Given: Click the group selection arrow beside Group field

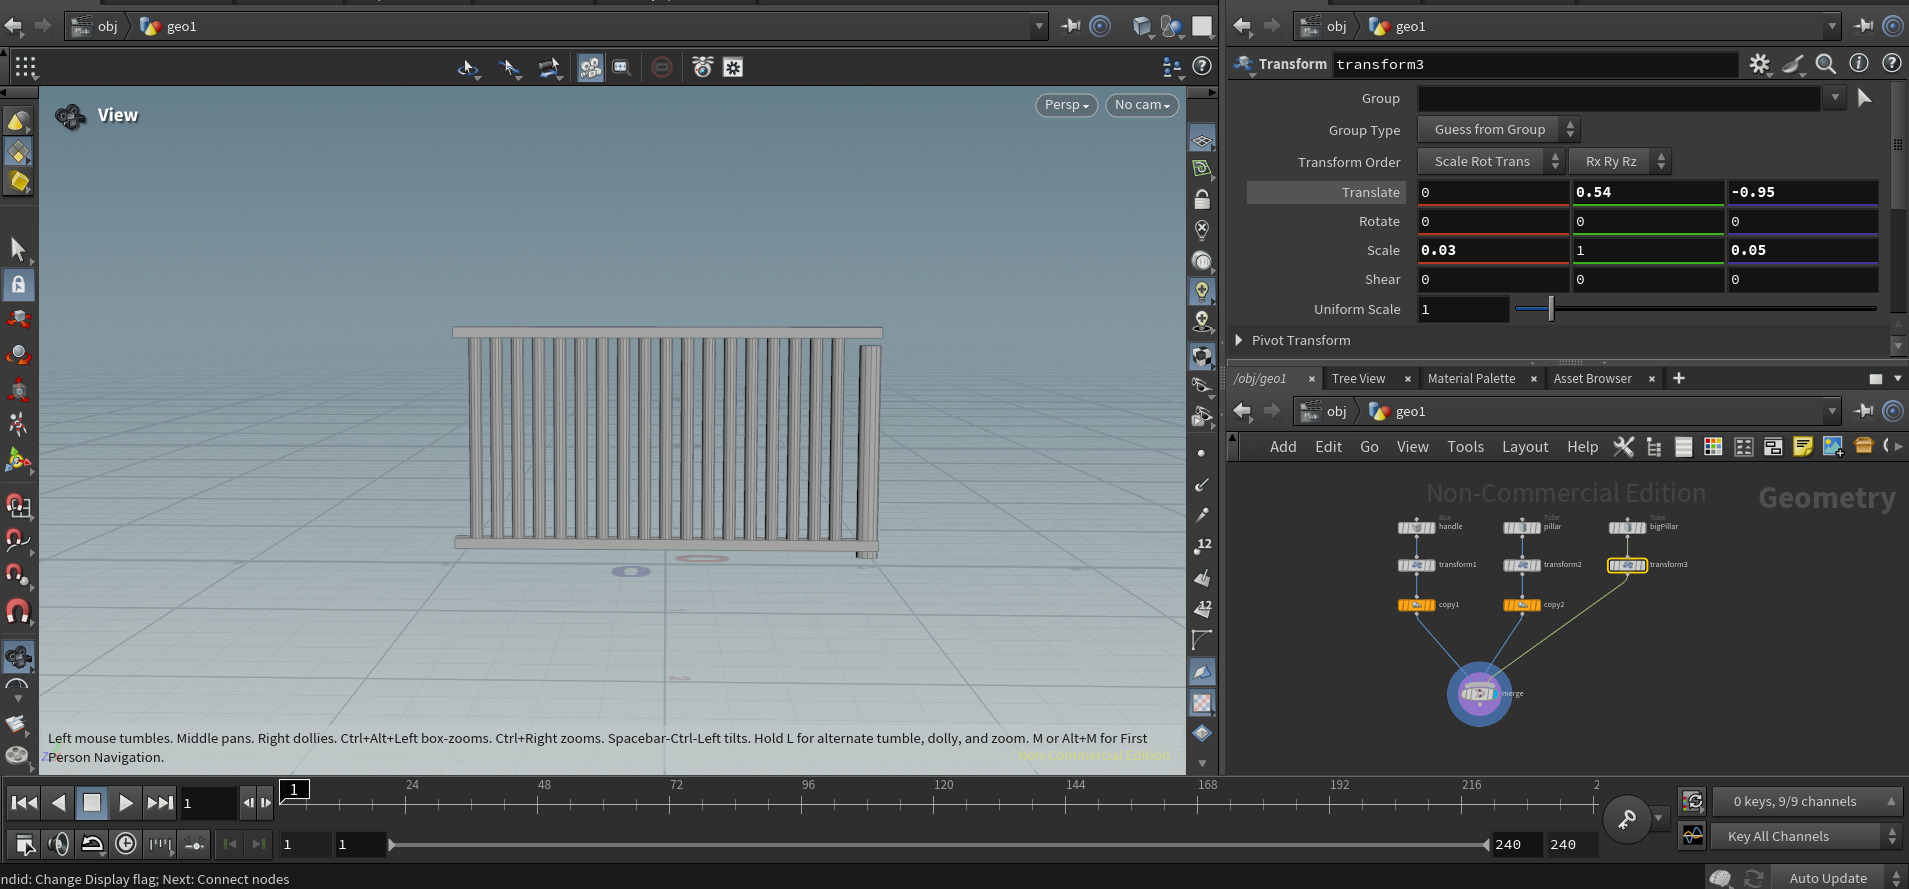Looking at the screenshot, I should tap(1864, 98).
